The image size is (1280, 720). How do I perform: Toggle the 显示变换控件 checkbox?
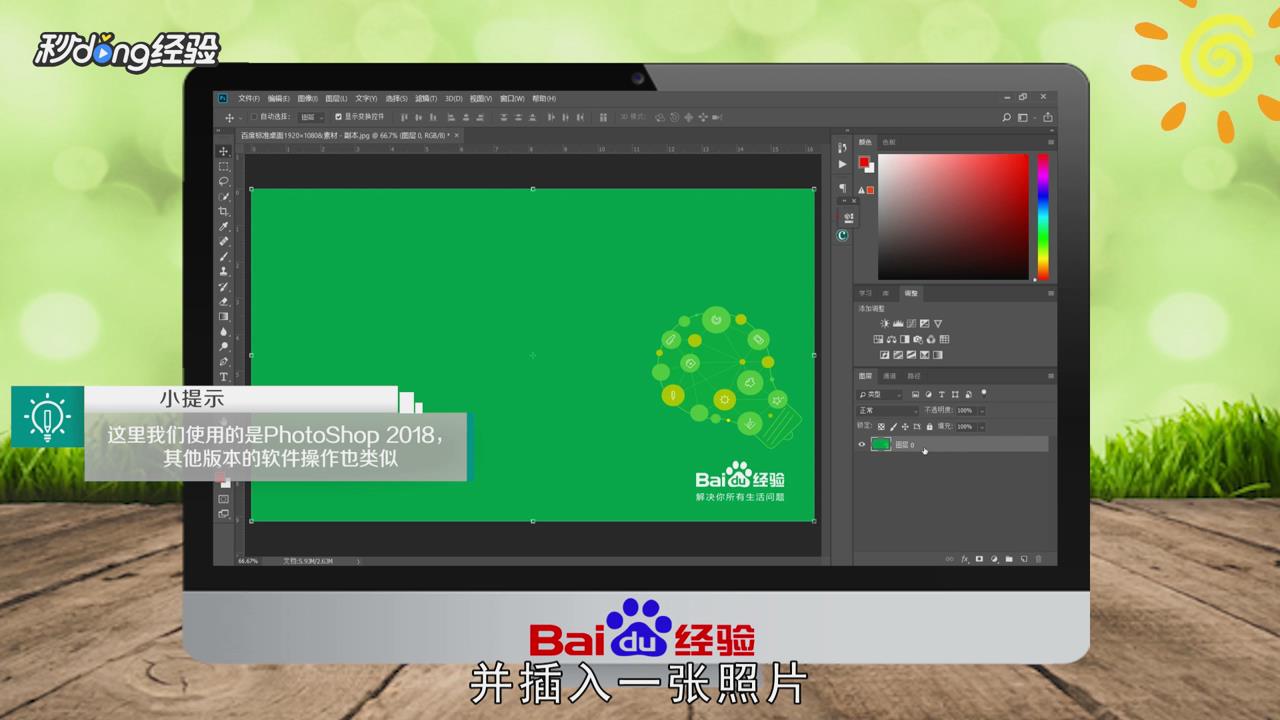(338, 116)
